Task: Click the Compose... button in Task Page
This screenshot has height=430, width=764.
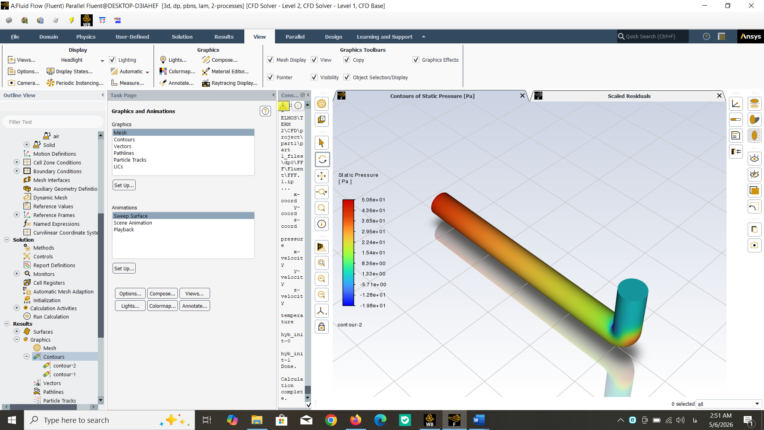Action: click(162, 294)
